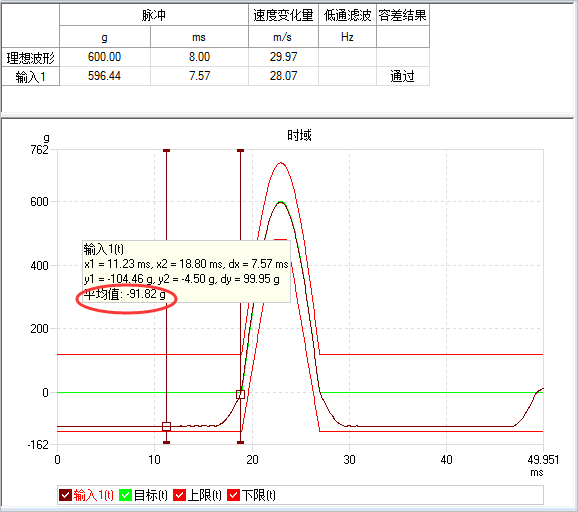Image resolution: width=578 pixels, height=512 pixels.
Task: Click the 通过 tolerance result cell
Action: [x=403, y=76]
